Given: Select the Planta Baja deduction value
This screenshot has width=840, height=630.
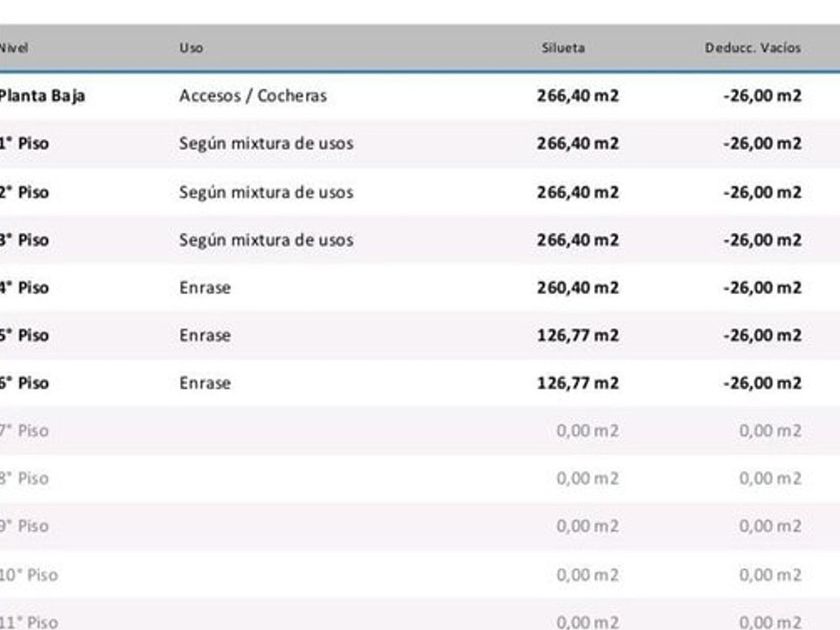Looking at the screenshot, I should point(762,96).
